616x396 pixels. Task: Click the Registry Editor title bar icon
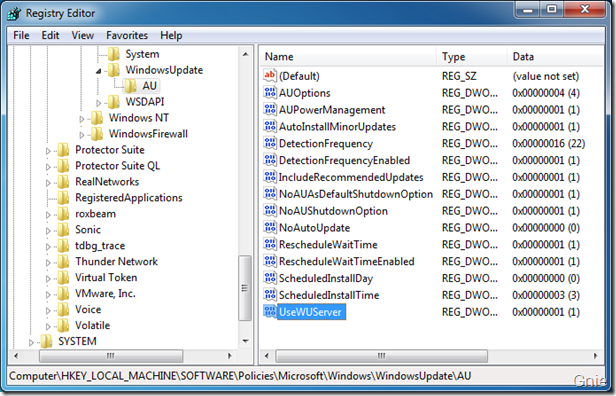(14, 13)
